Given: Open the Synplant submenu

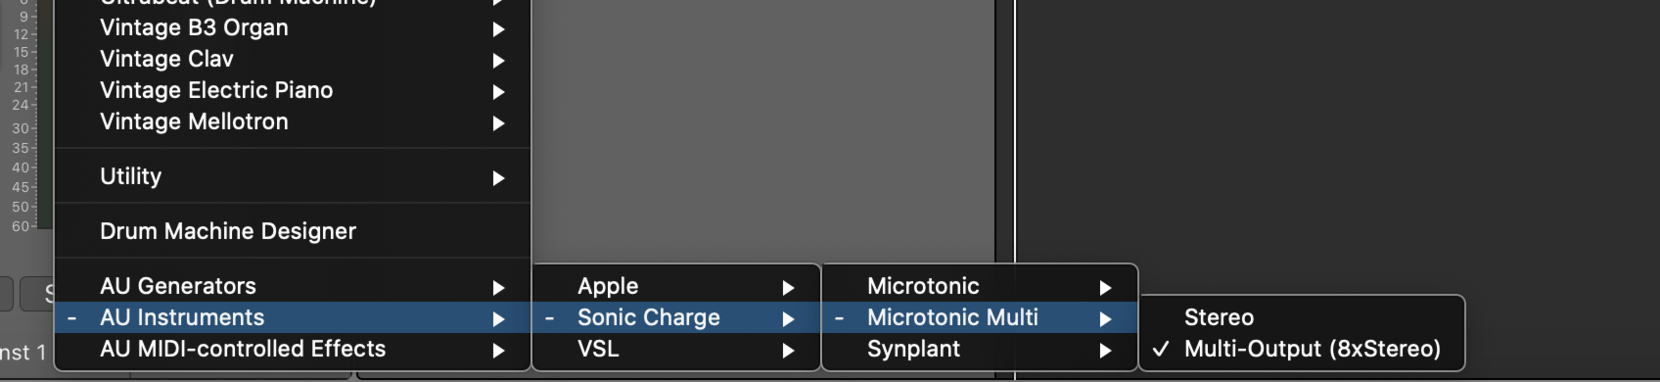Looking at the screenshot, I should [x=979, y=349].
